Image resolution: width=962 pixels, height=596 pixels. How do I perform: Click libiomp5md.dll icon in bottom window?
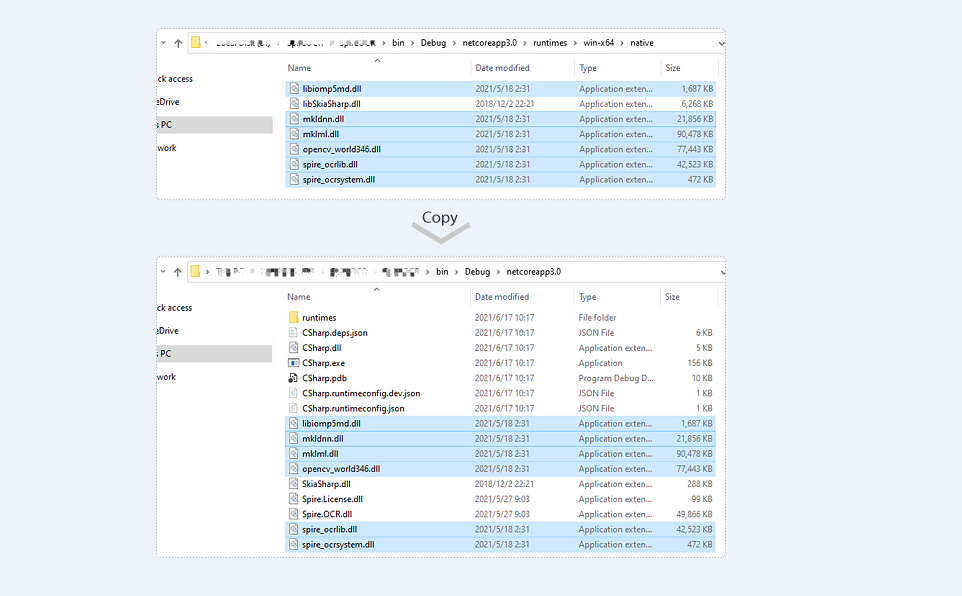click(293, 424)
